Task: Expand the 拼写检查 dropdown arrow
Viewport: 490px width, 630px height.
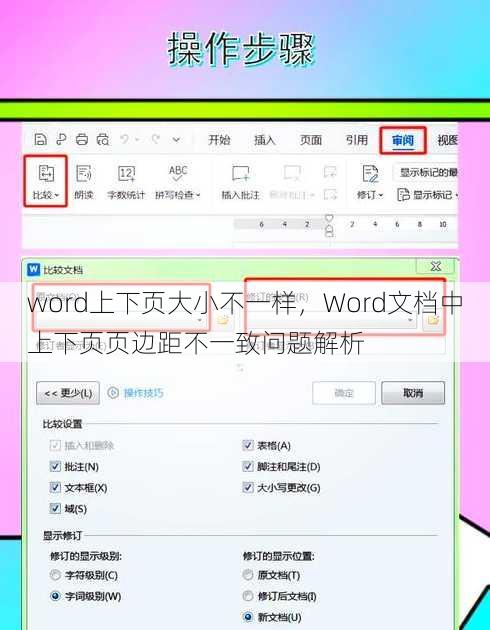Action: (x=198, y=195)
